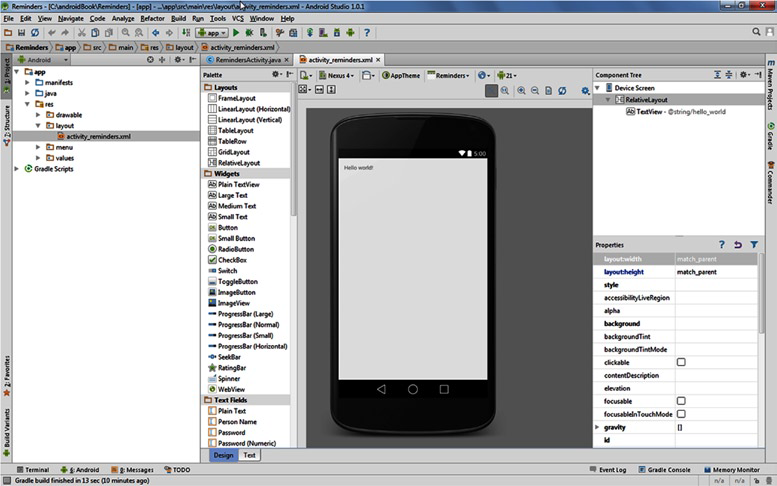Expand the manifests folder in project tree

[26, 82]
